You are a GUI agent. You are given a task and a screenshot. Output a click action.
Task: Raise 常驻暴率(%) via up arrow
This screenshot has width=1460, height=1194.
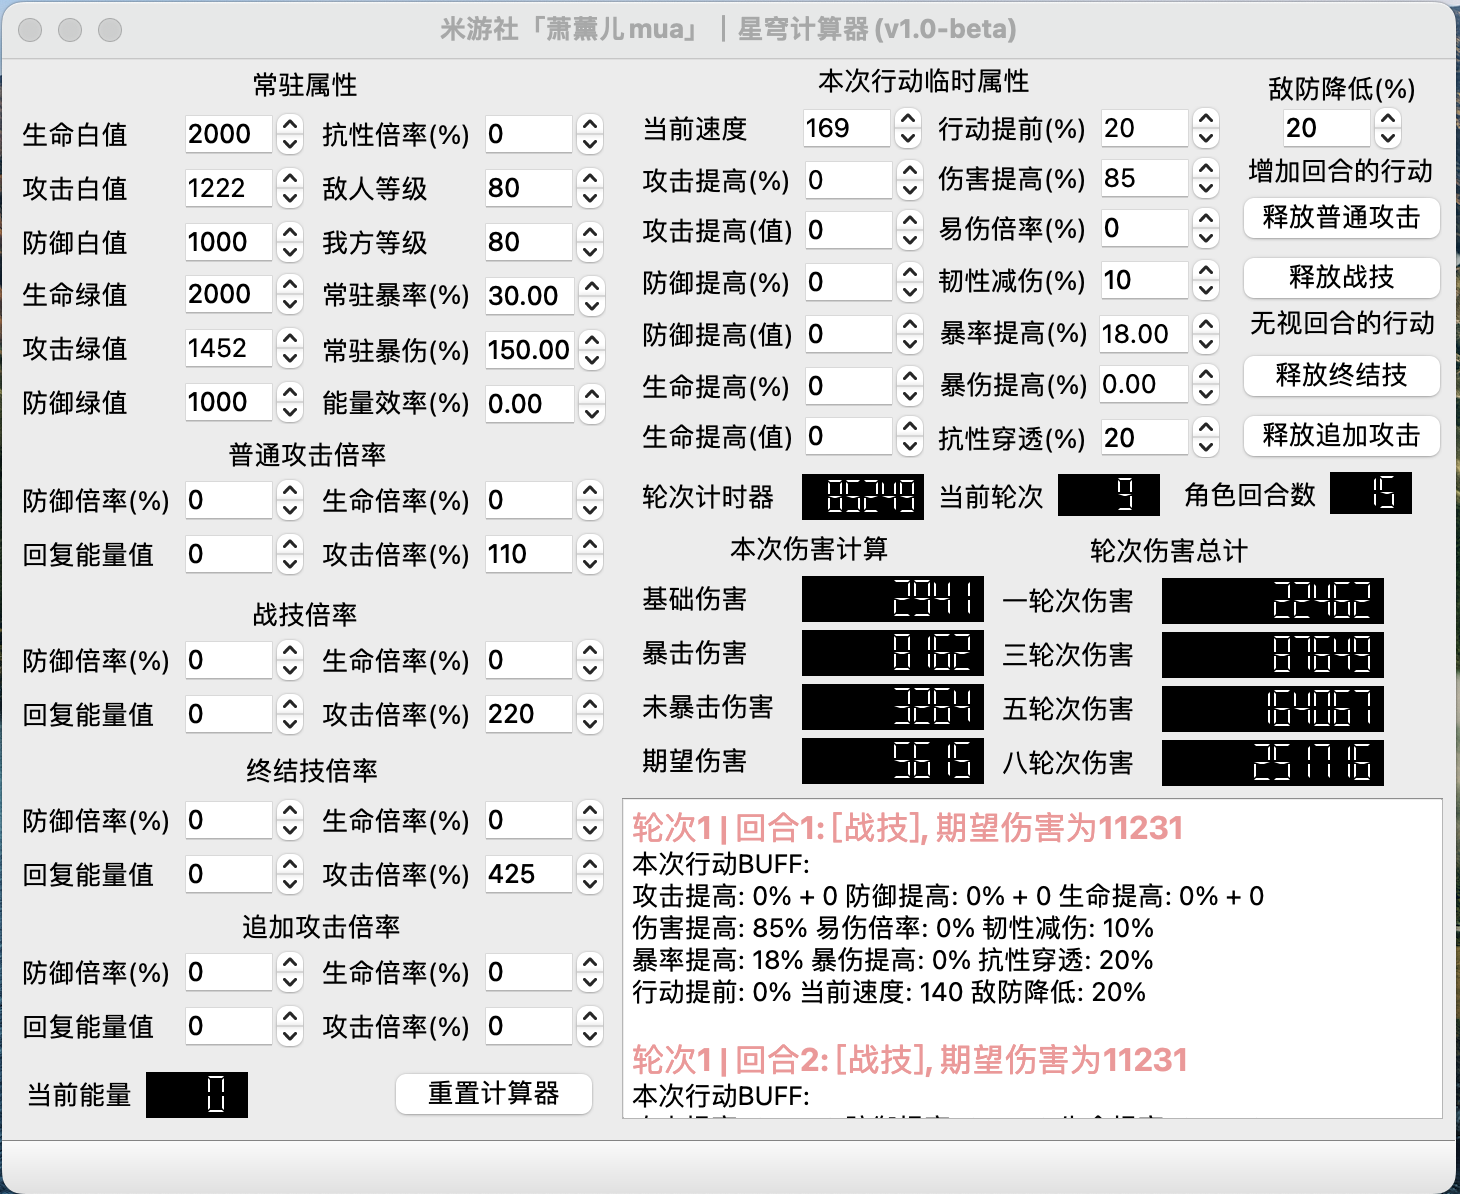[x=592, y=287]
